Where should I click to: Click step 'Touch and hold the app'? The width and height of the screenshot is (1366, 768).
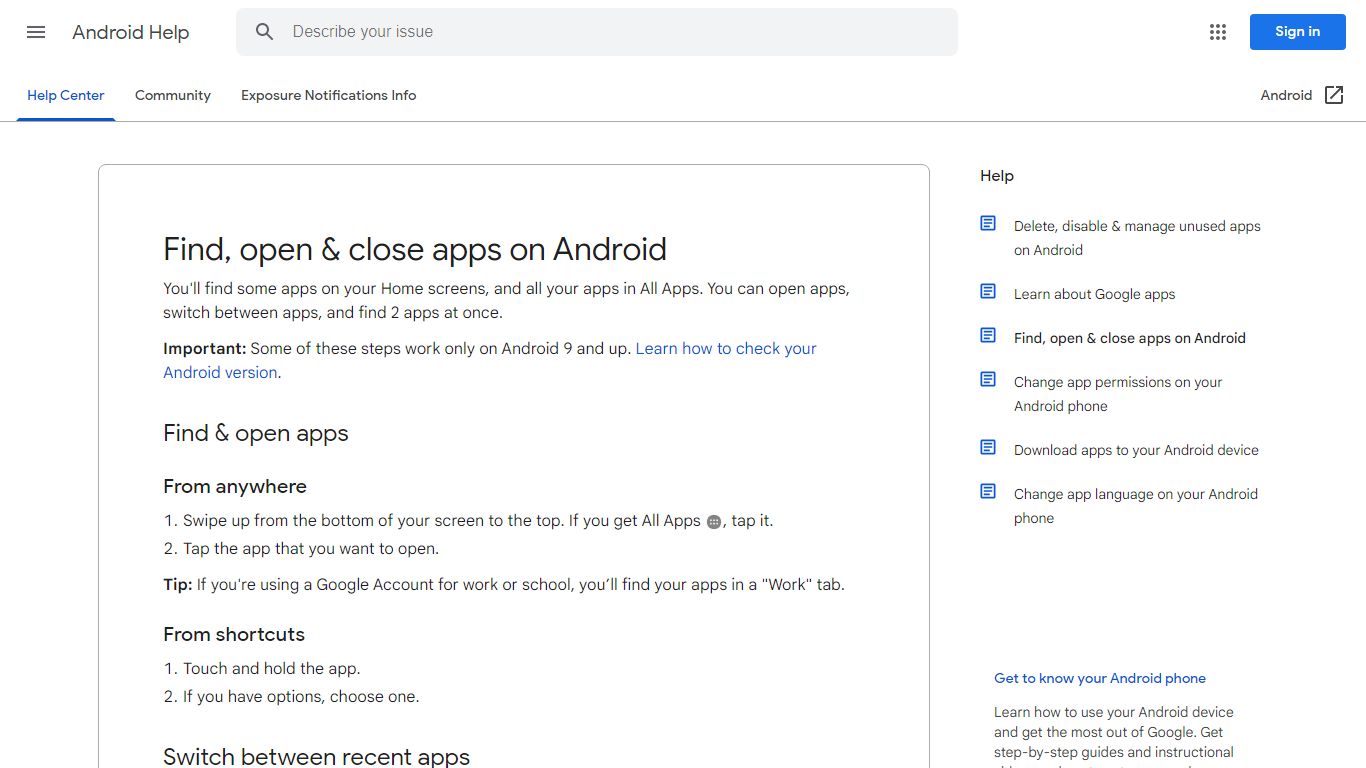point(271,668)
